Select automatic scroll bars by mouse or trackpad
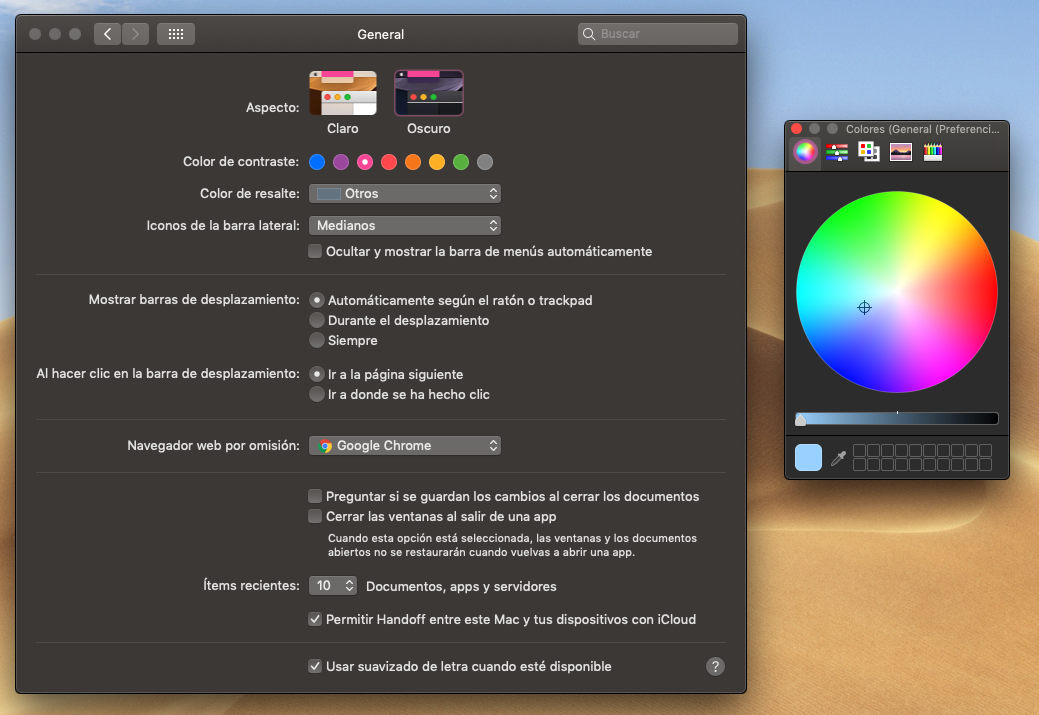1039x715 pixels. click(x=317, y=300)
